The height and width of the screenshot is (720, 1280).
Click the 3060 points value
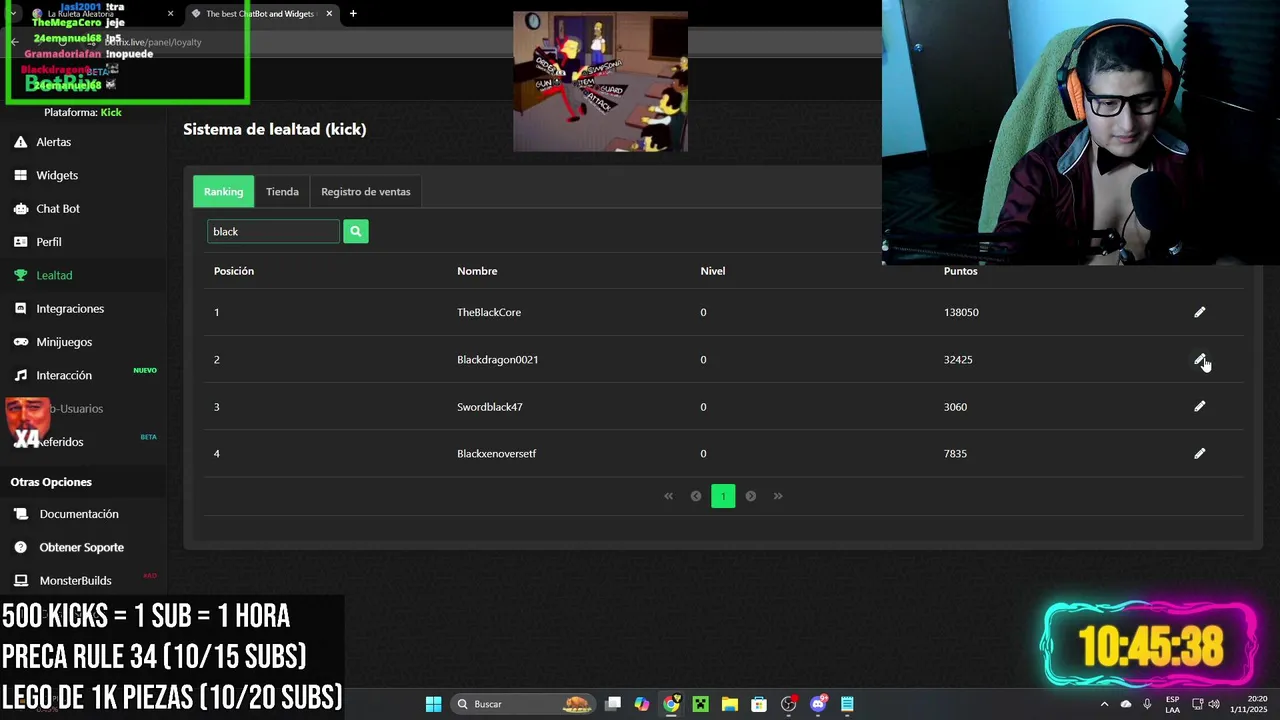point(955,406)
